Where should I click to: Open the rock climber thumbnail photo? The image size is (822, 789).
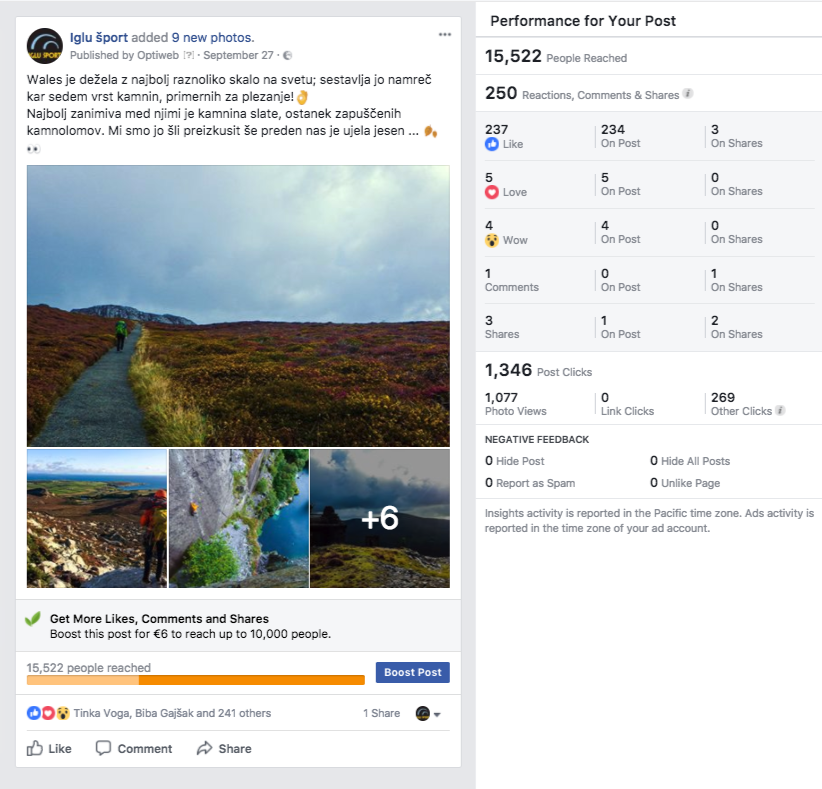(239, 518)
